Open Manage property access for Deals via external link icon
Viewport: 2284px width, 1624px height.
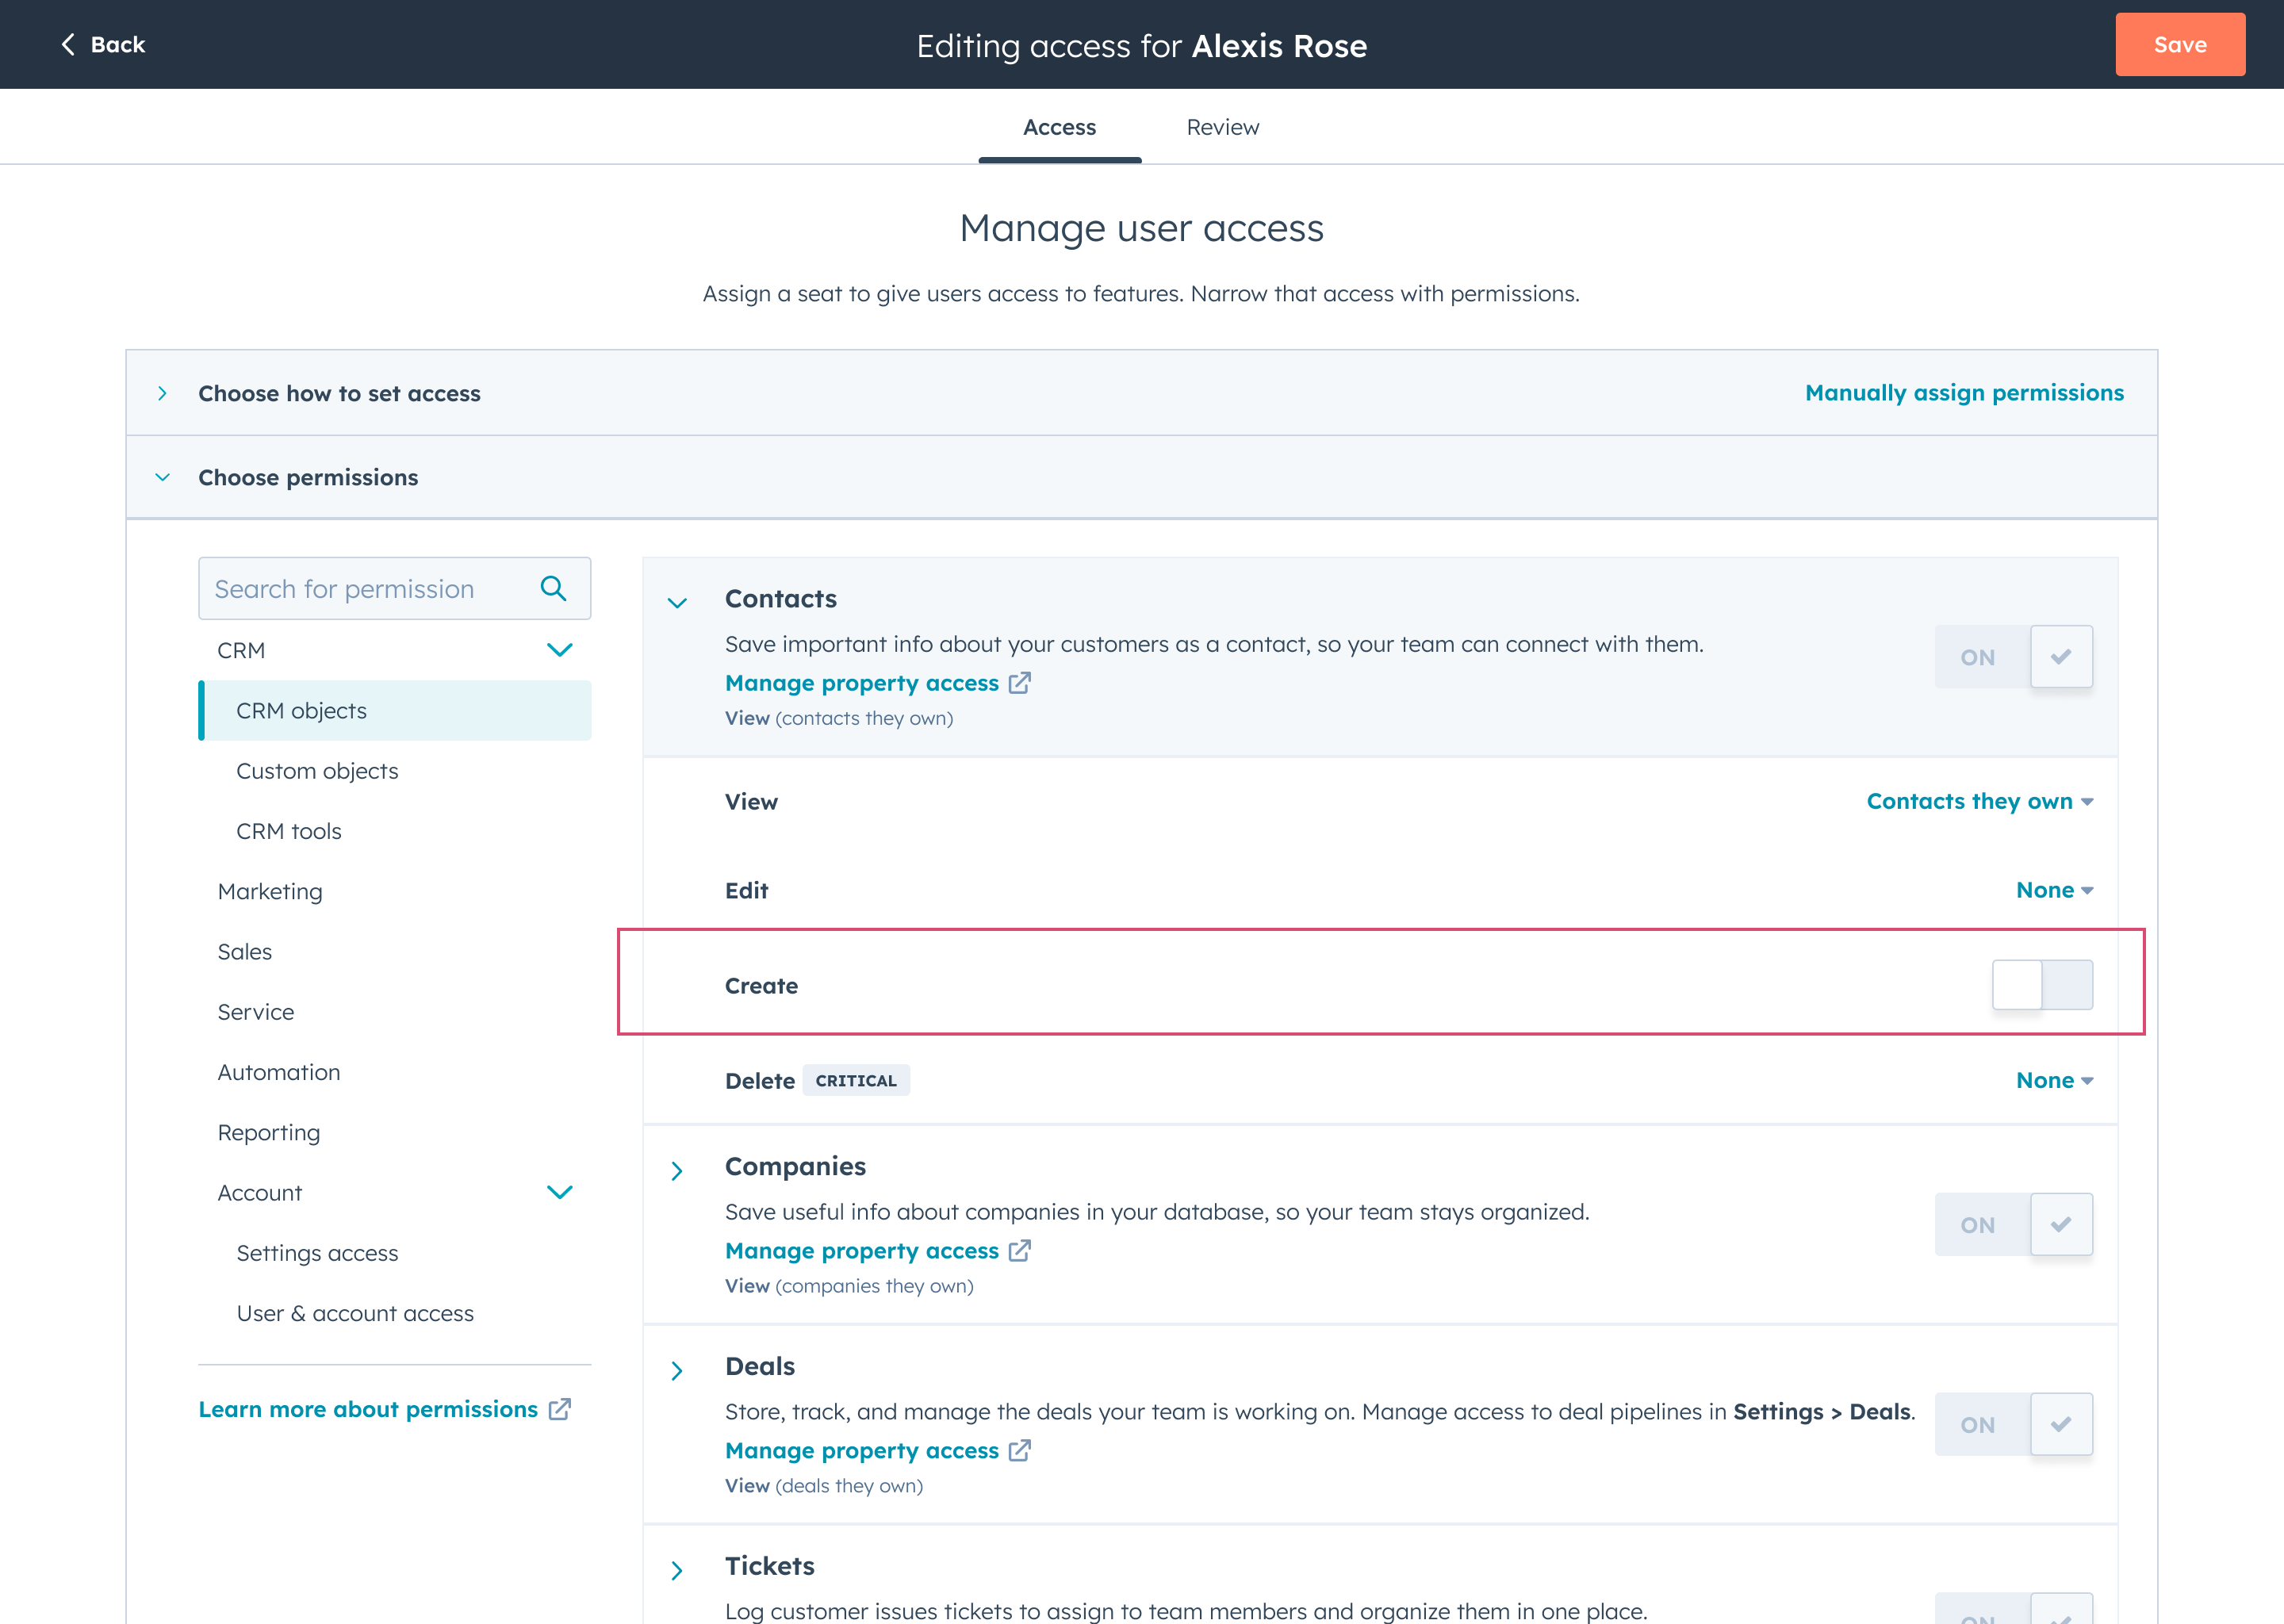click(x=1020, y=1451)
